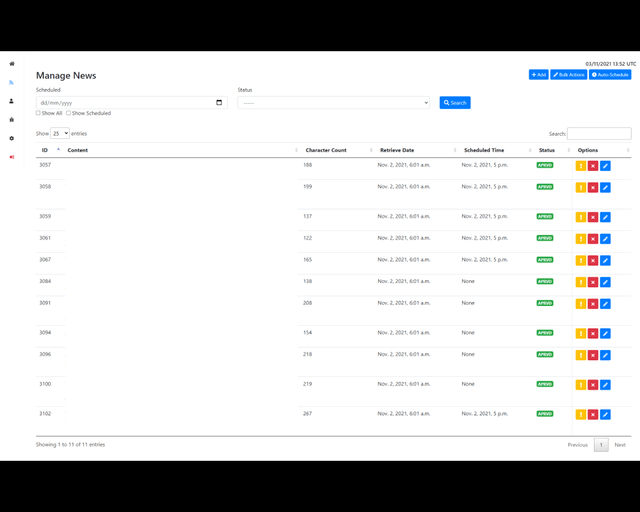
Task: Click the red logout icon in sidebar
Action: coord(12,157)
